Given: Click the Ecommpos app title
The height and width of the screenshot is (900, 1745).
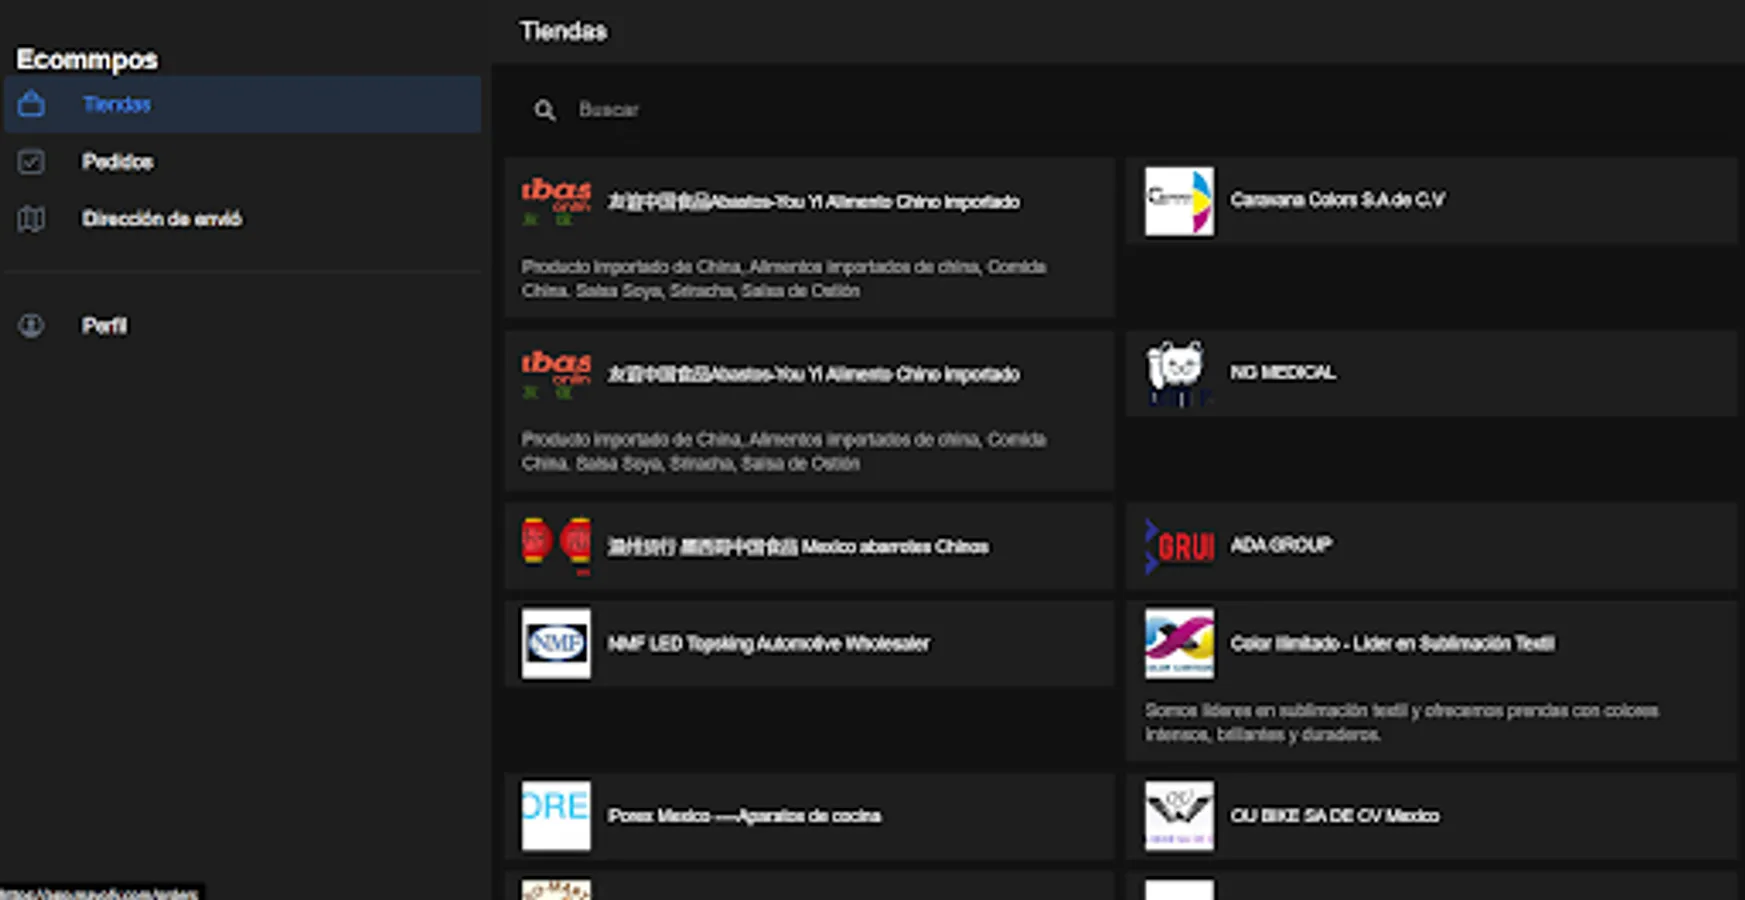Looking at the screenshot, I should point(87,59).
